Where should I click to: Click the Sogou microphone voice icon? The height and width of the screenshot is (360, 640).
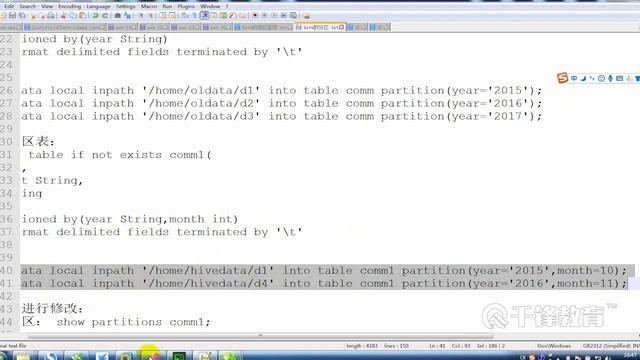(x=610, y=78)
